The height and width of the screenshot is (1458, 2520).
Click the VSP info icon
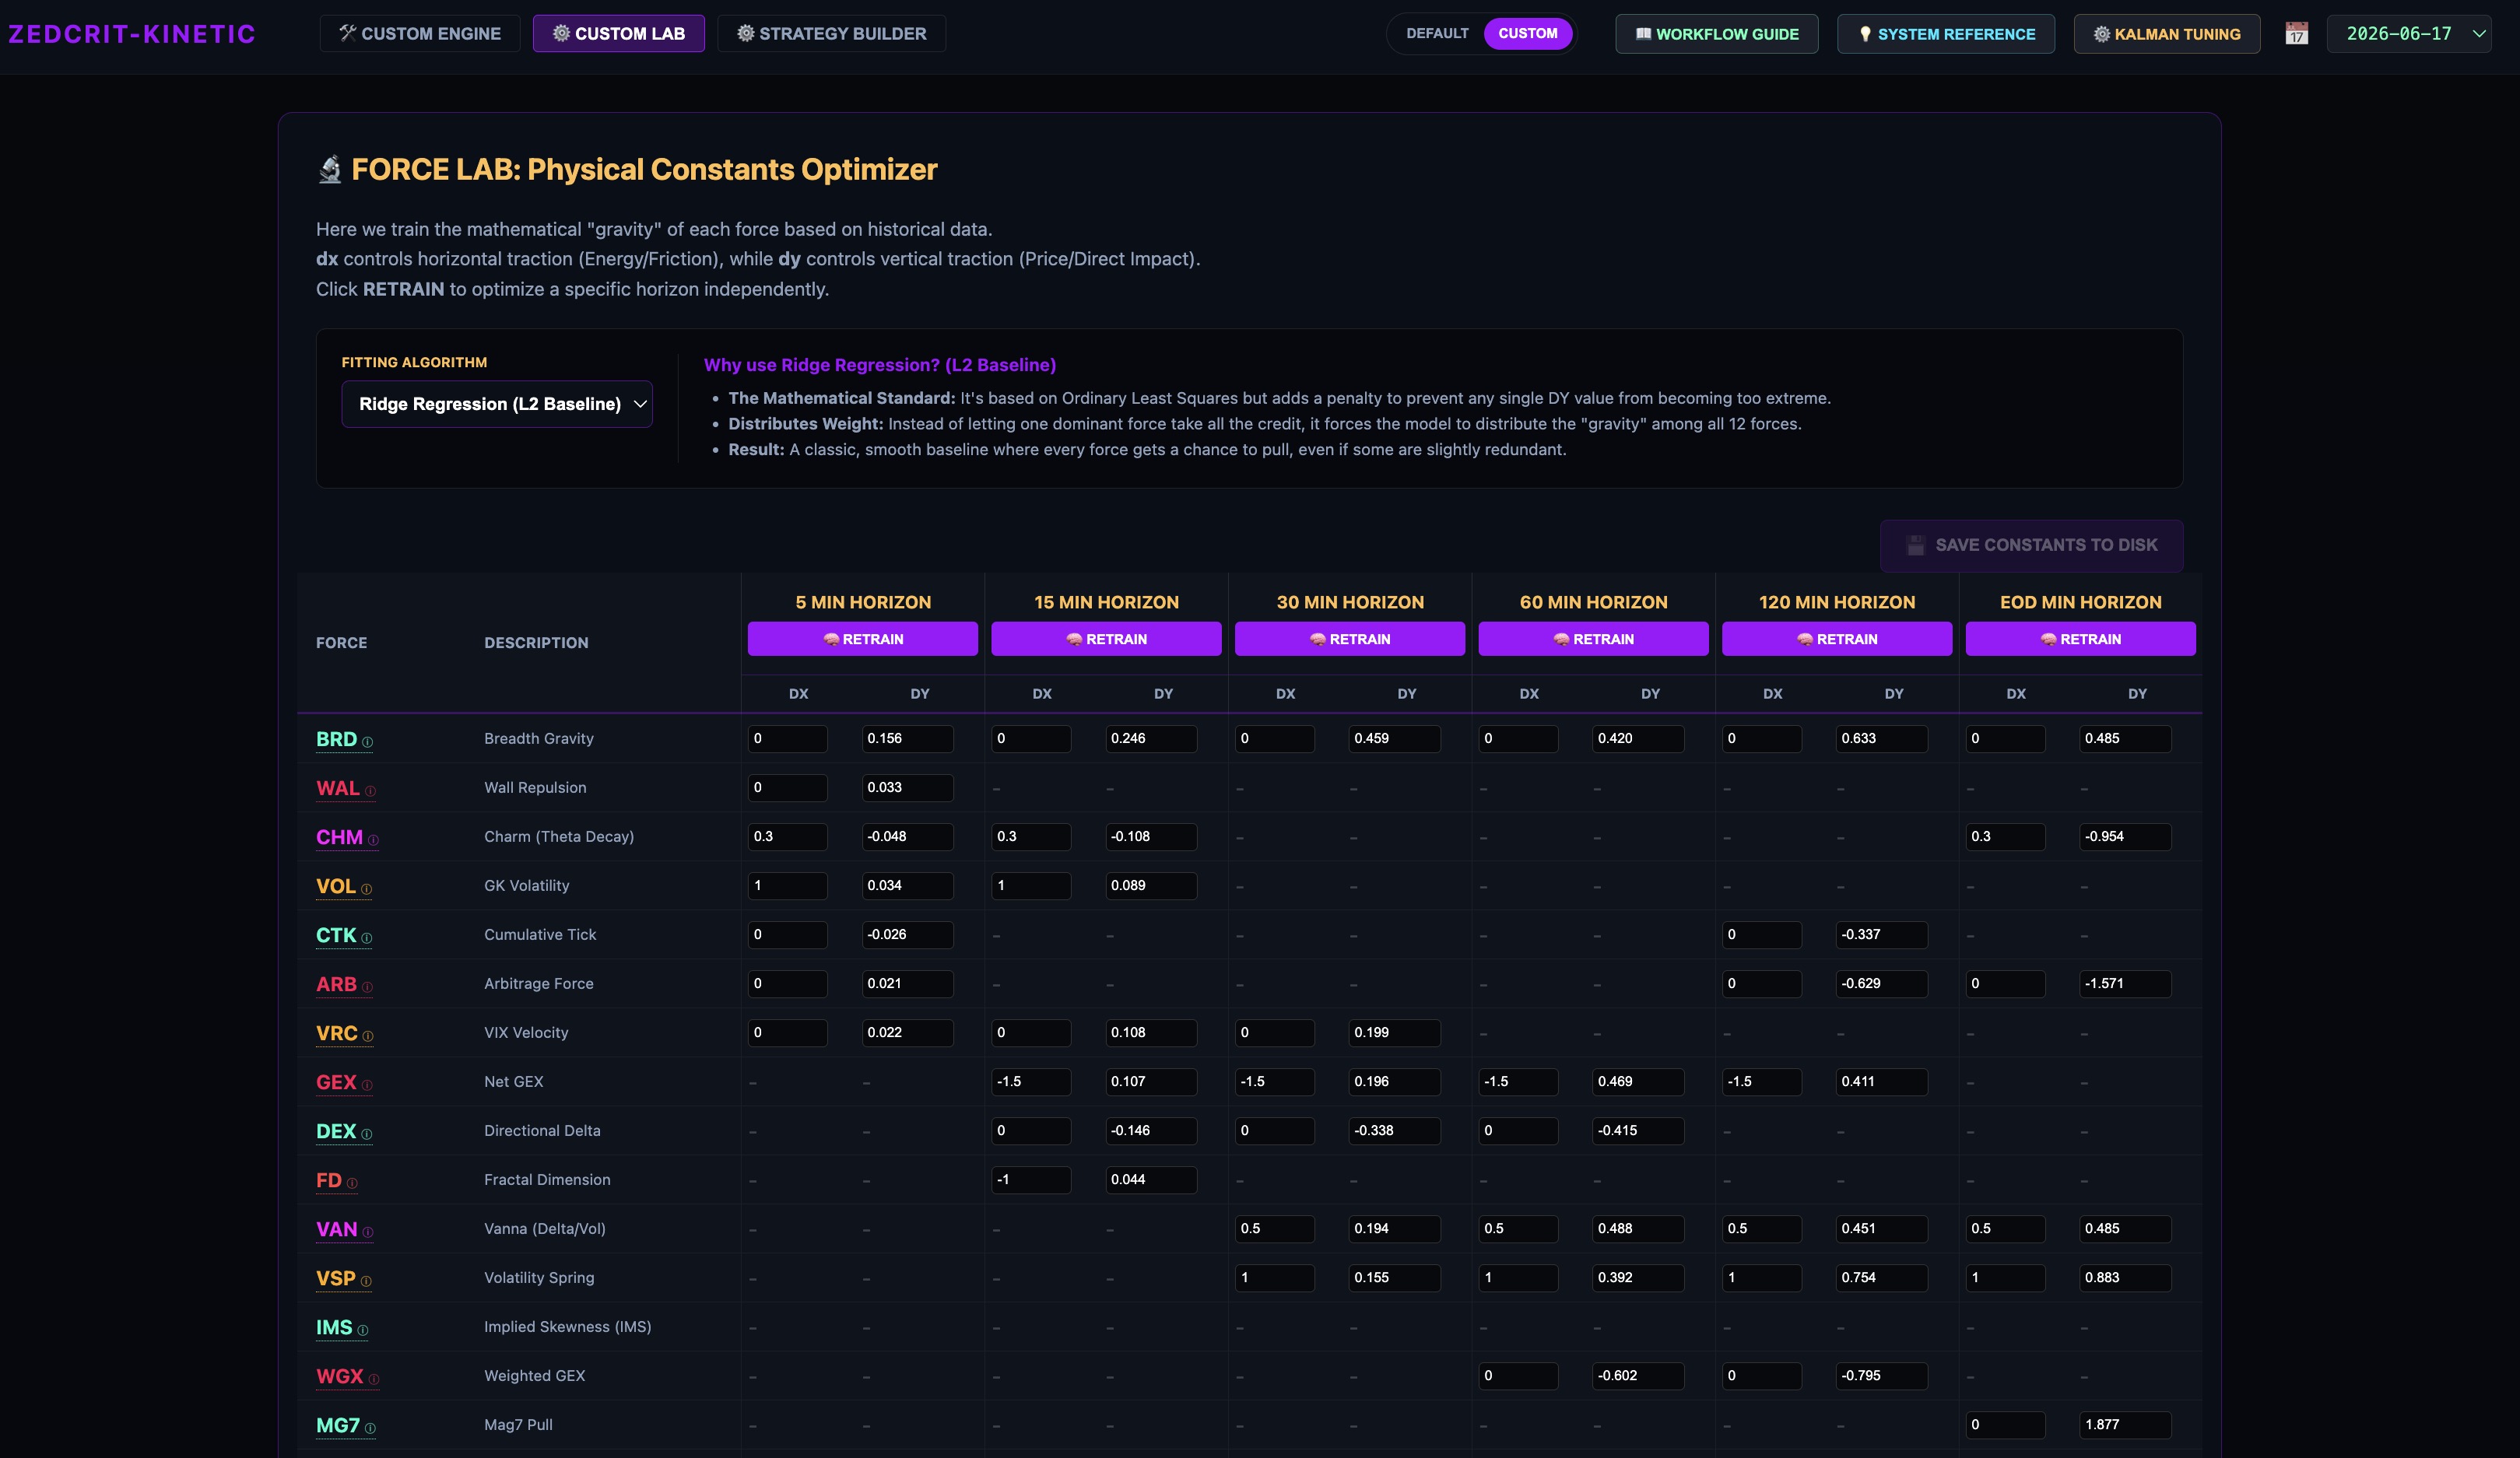pyautogui.click(x=366, y=1281)
